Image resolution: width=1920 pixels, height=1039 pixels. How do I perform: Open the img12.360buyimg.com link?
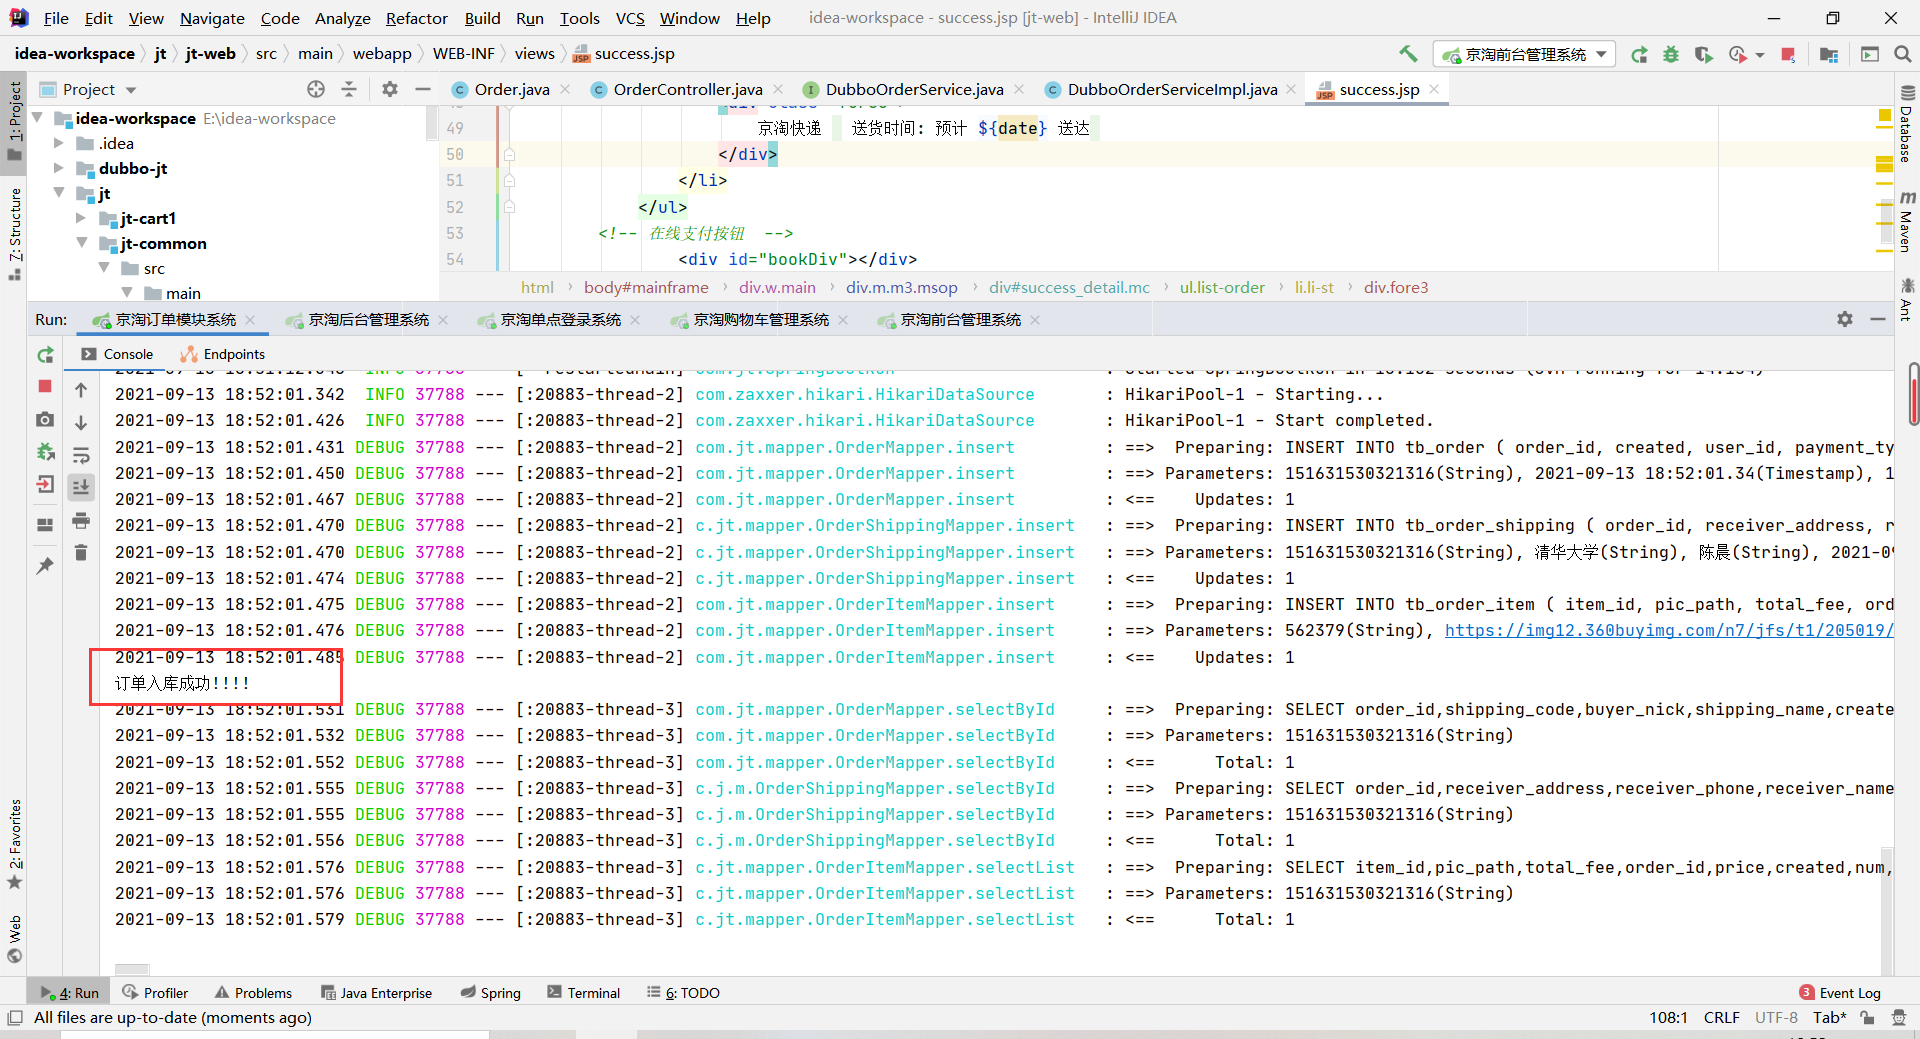click(1669, 630)
